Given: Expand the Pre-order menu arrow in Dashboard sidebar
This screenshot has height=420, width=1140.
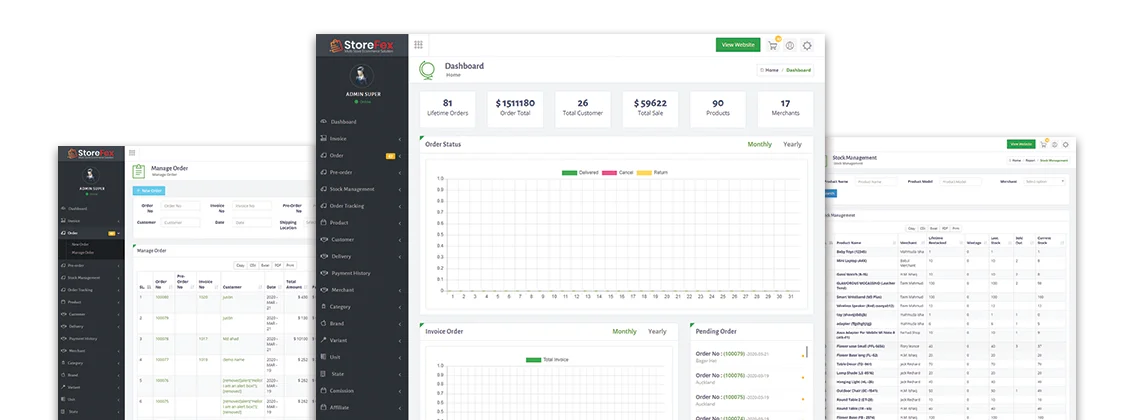Looking at the screenshot, I should [400, 172].
